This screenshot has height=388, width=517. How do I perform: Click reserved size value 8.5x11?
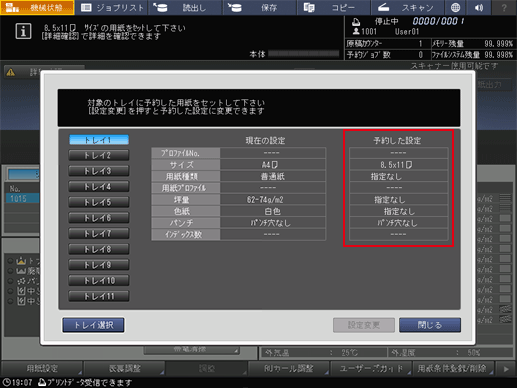(398, 165)
